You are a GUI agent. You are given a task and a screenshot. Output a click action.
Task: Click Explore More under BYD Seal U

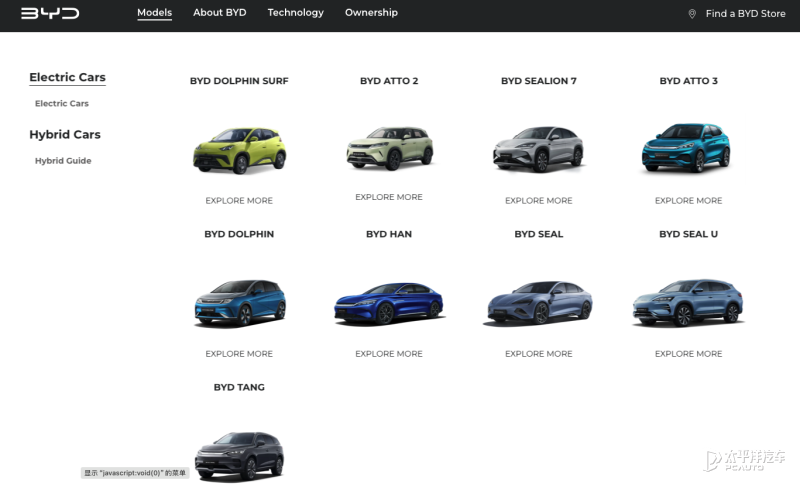point(688,354)
